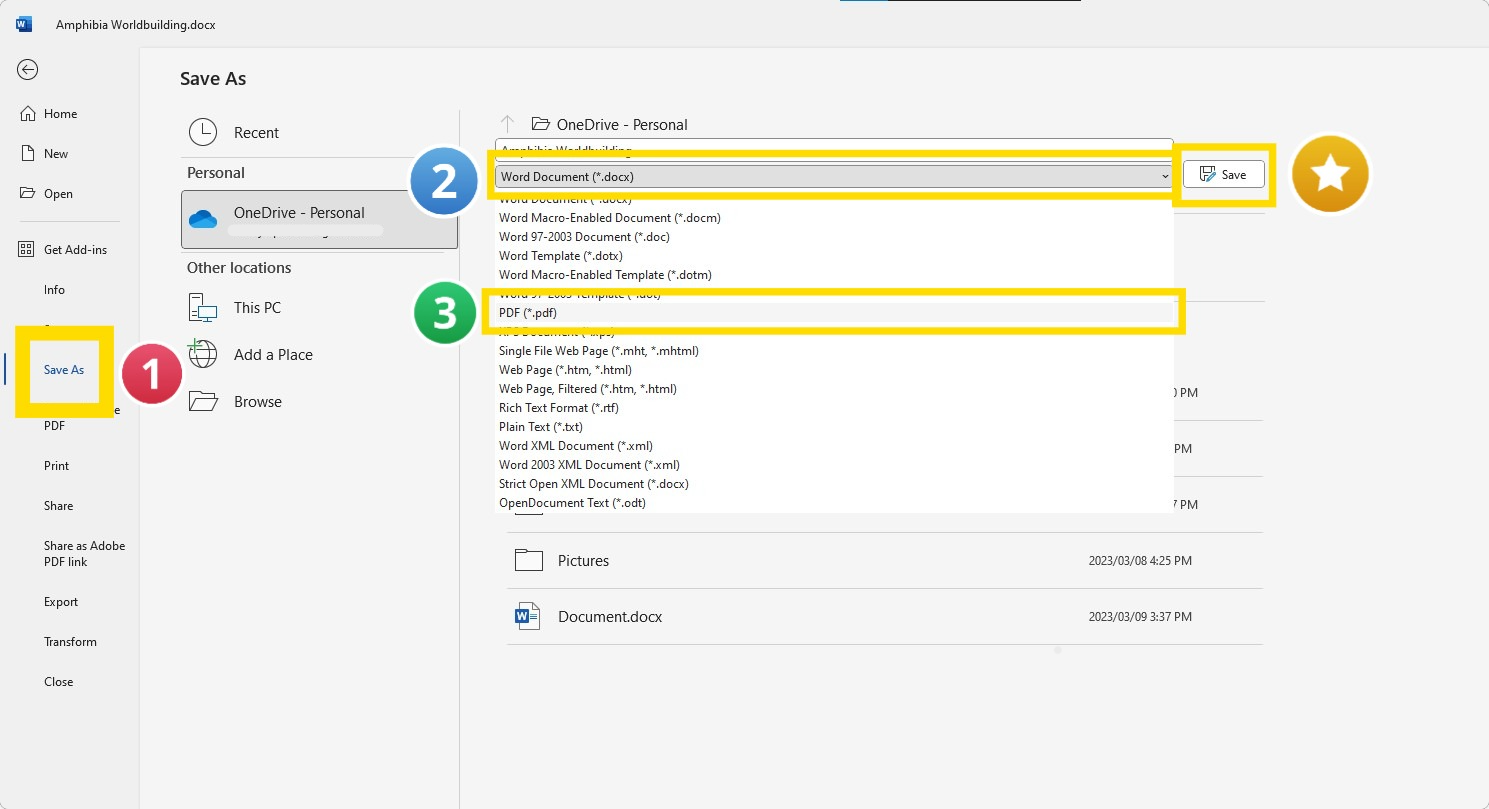
Task: Open the Info page
Action: click(54, 290)
